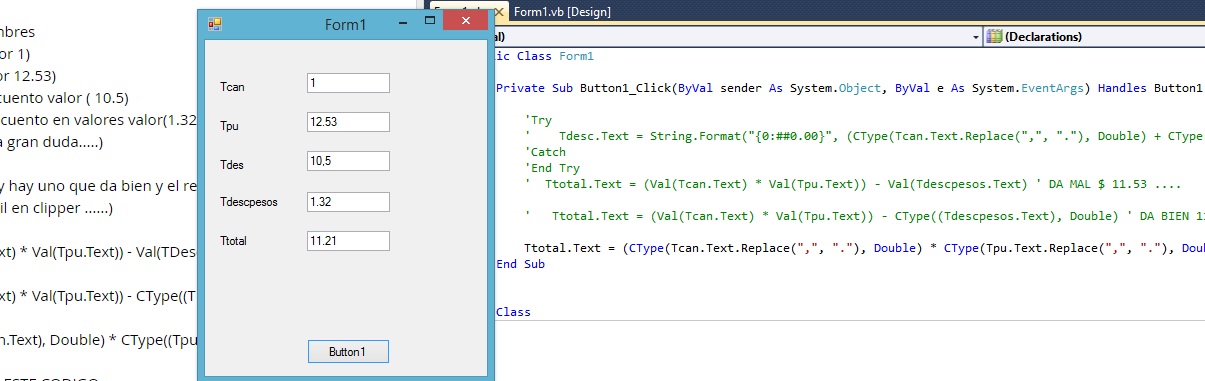This screenshot has height=381, width=1205.
Task: Click the background text 'cuento valor ( 10.5)'
Action: point(64,98)
